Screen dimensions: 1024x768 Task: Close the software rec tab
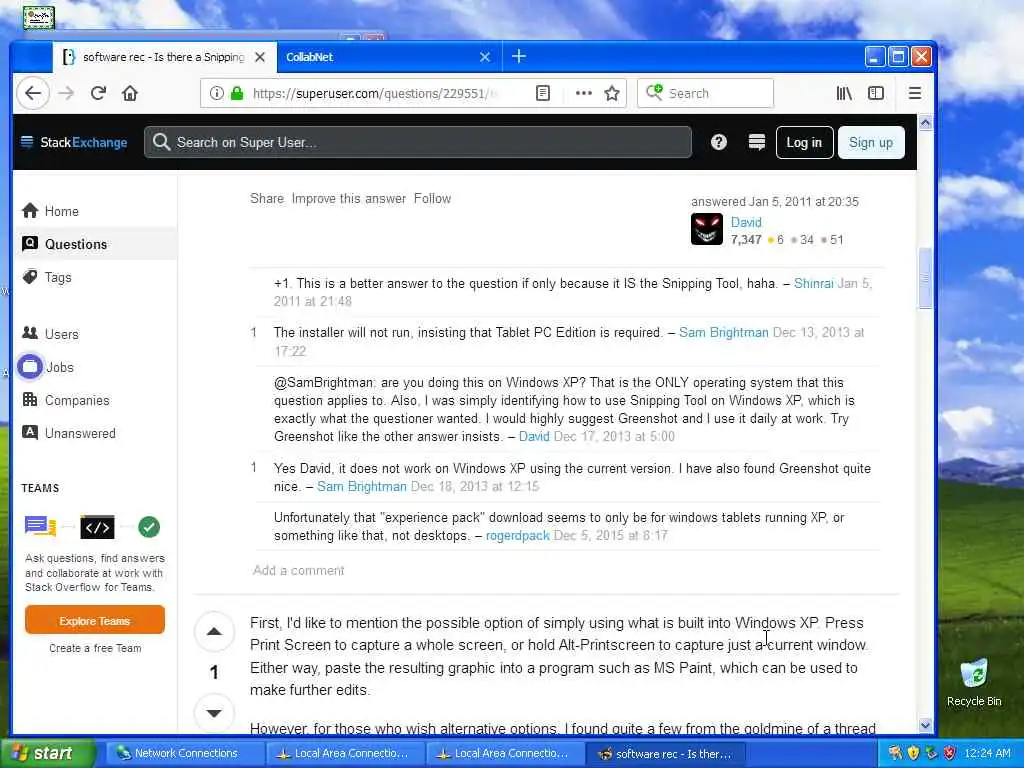(x=260, y=57)
